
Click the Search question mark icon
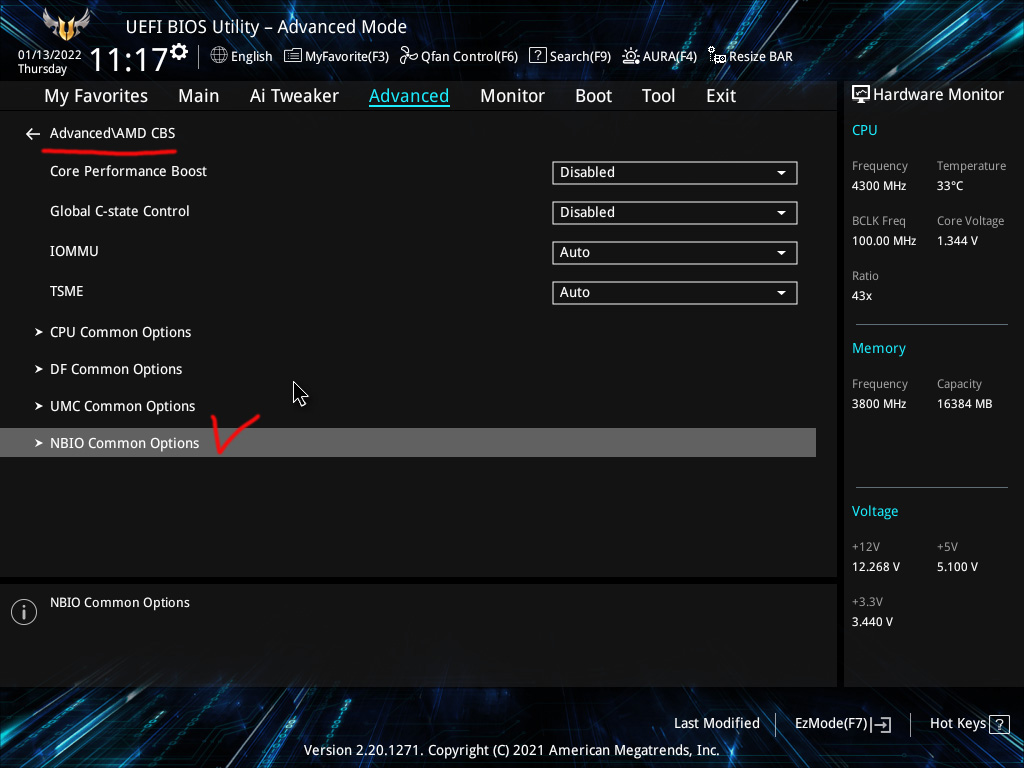click(x=537, y=56)
